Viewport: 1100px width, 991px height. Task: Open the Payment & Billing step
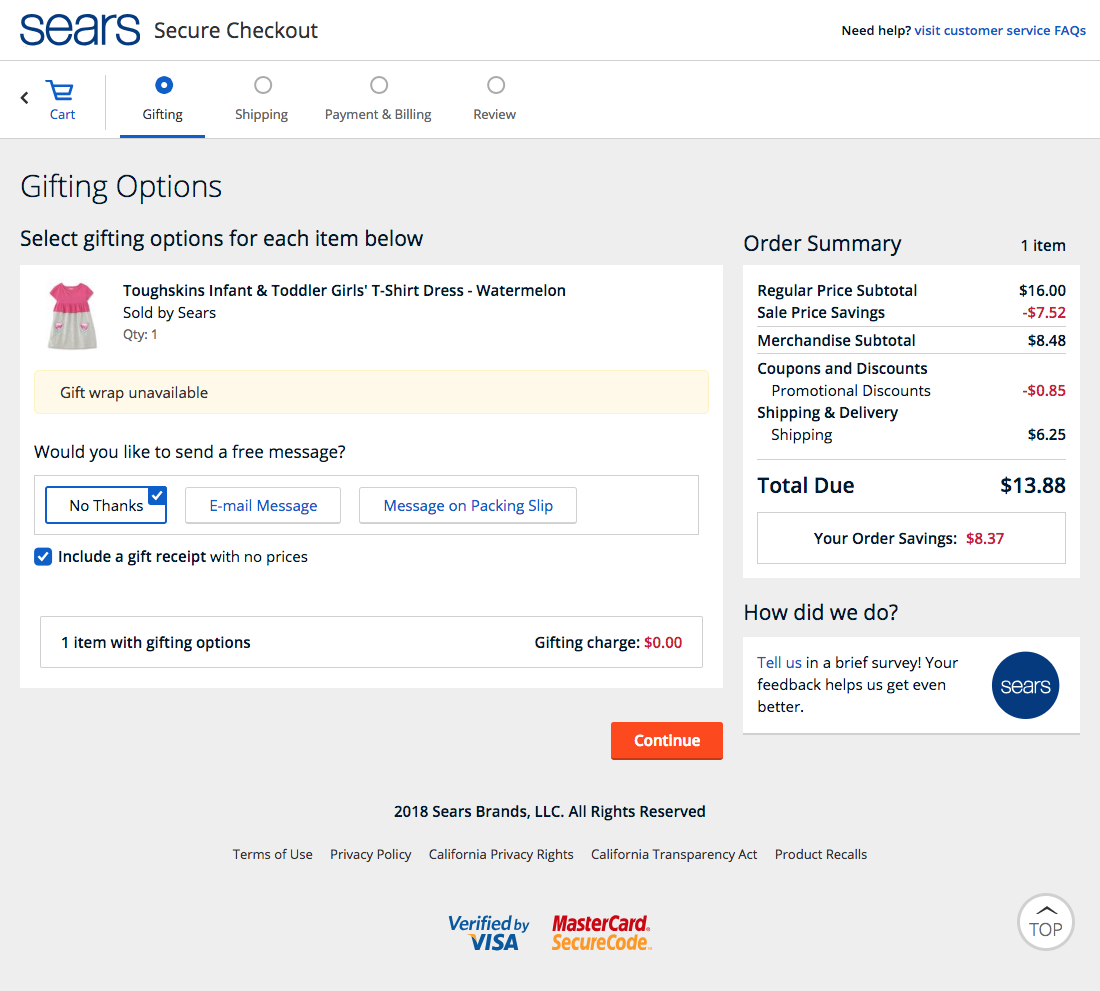[378, 114]
